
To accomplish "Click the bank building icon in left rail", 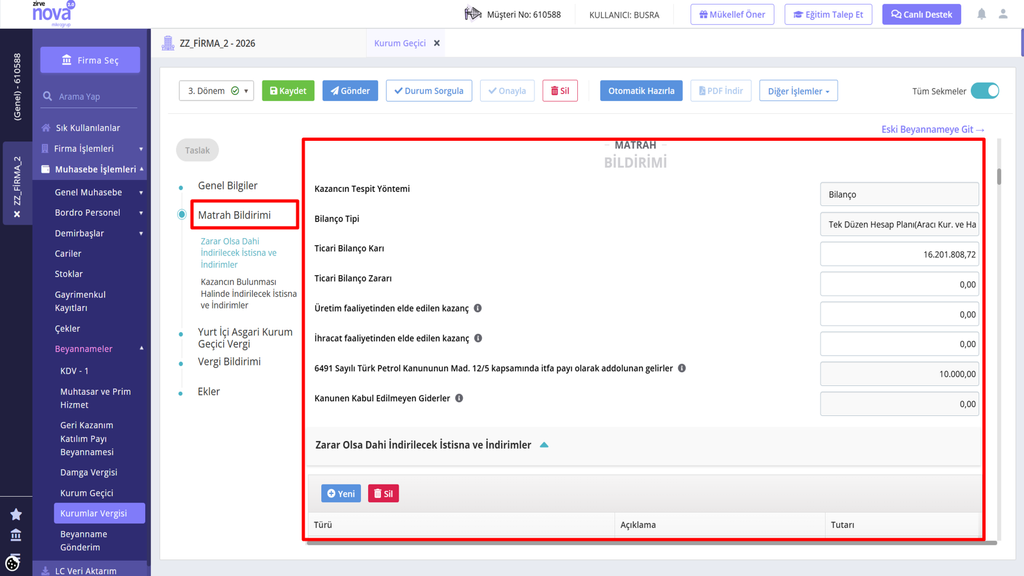I will 16,535.
